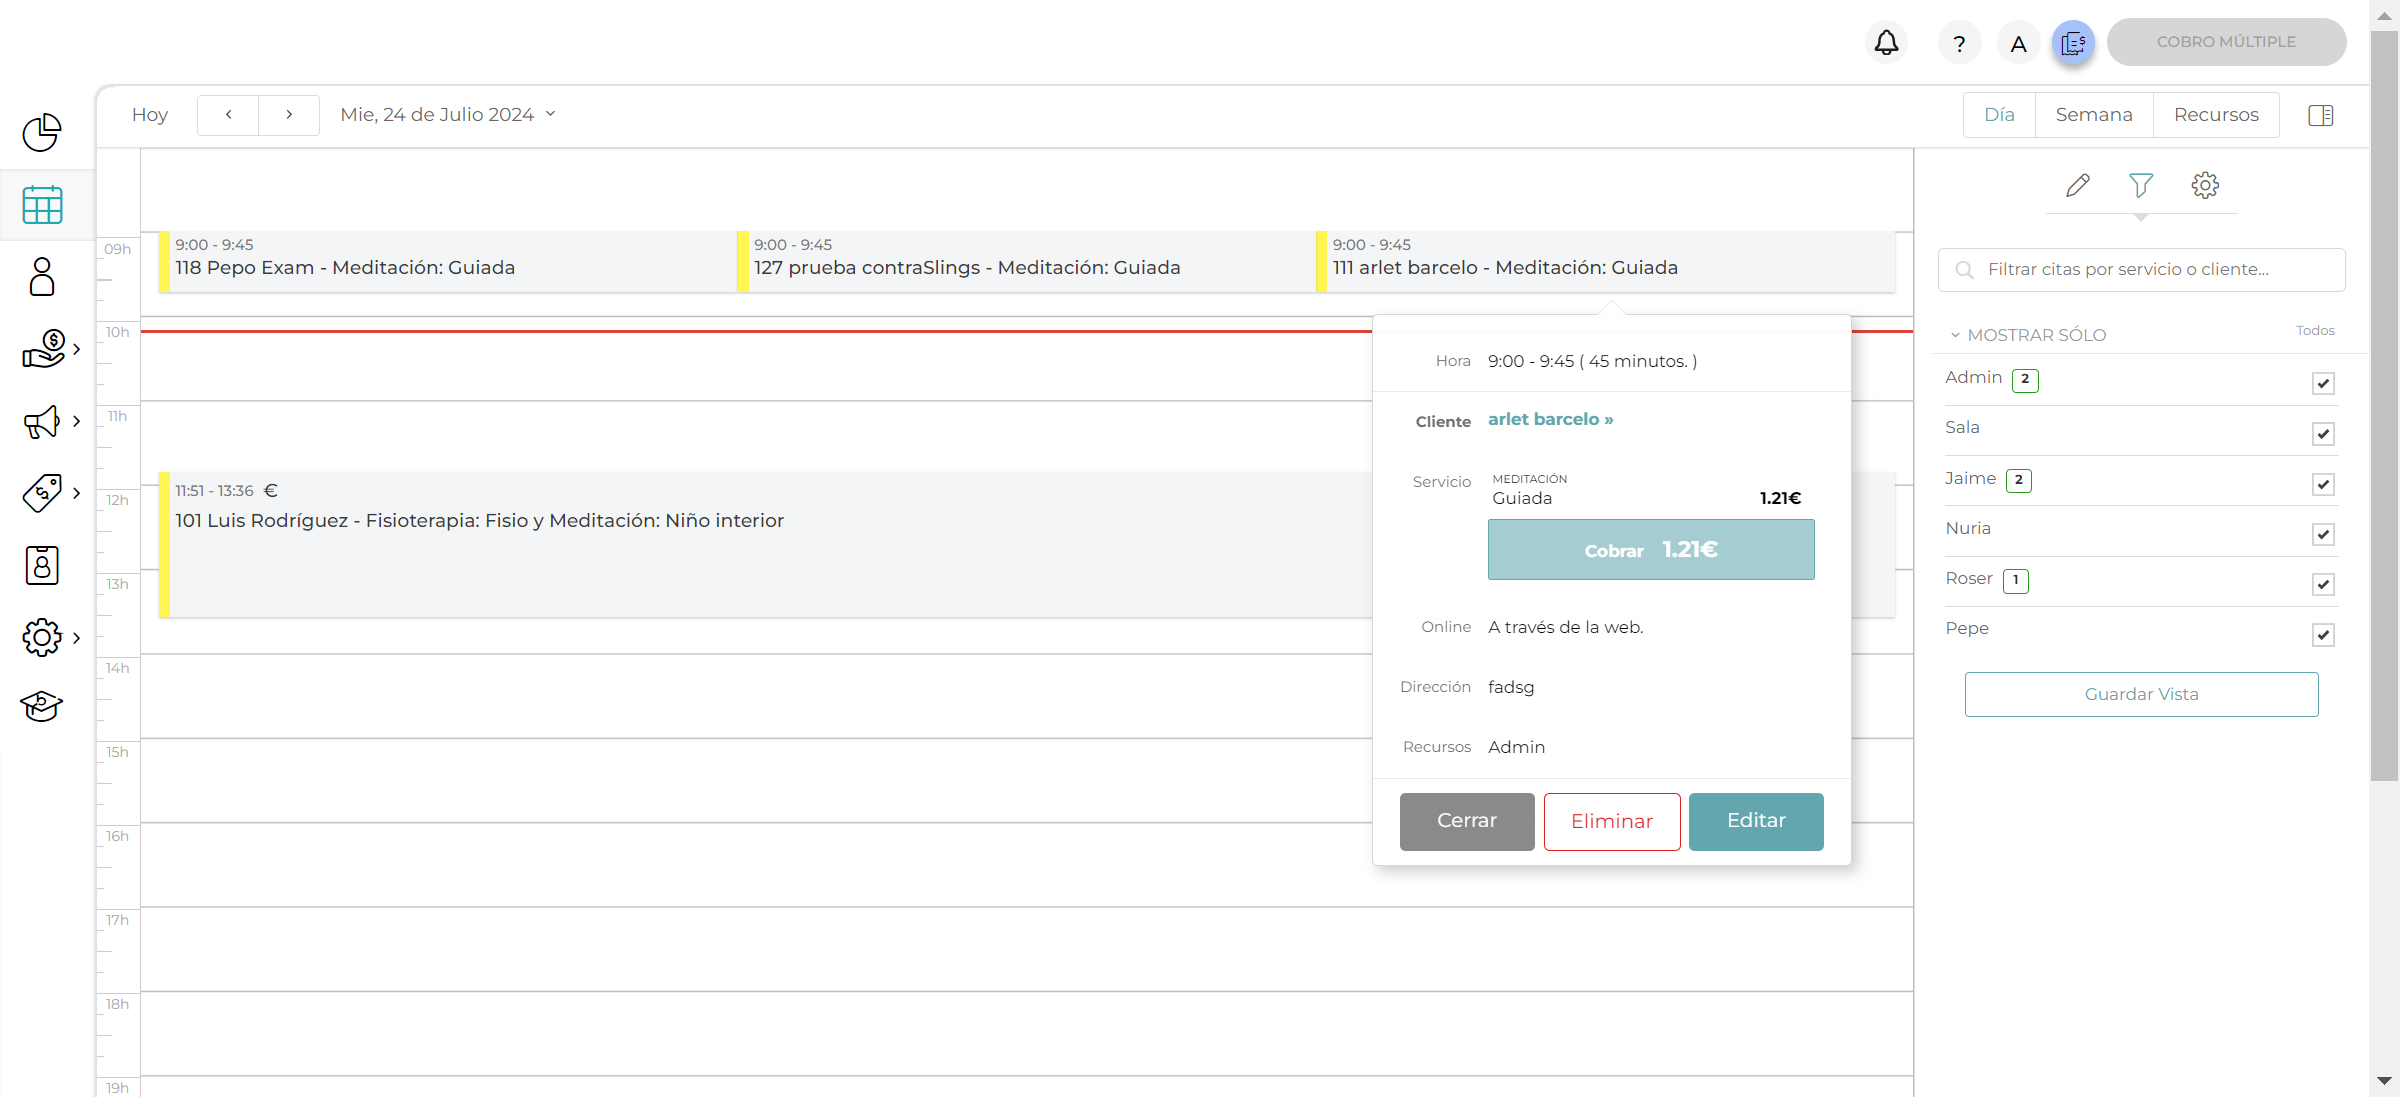This screenshot has width=2400, height=1097.
Task: Open the date picker dropdown for 24 de Julio
Action: click(x=447, y=115)
